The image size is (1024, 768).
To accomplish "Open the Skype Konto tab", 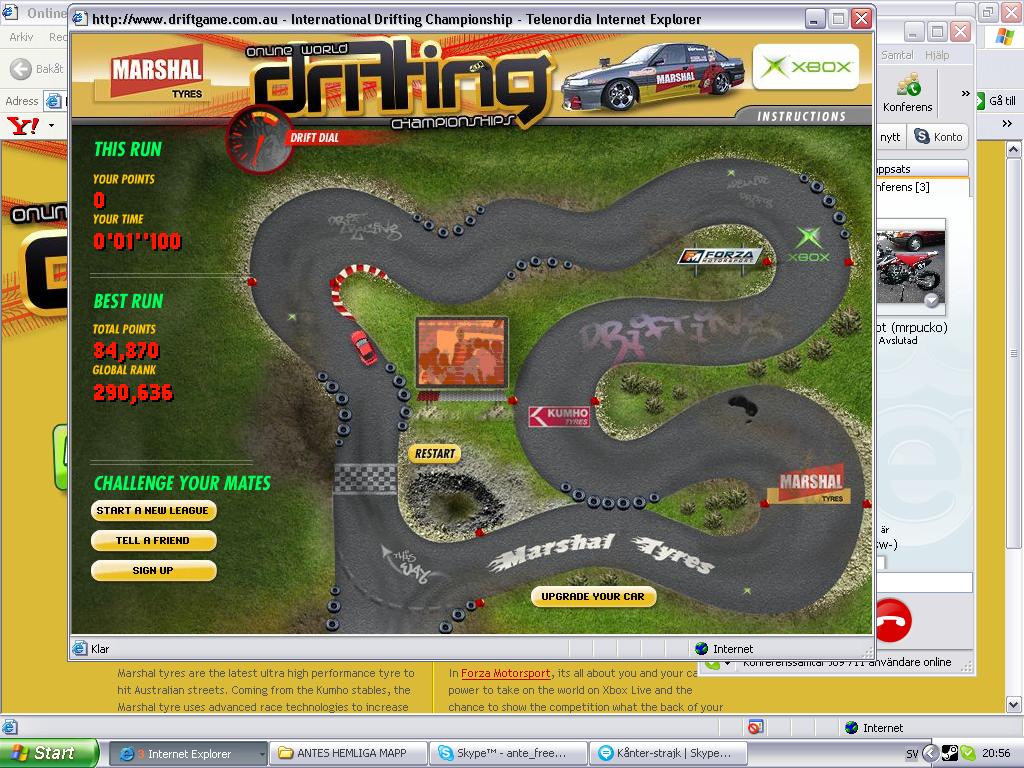I will (x=939, y=136).
